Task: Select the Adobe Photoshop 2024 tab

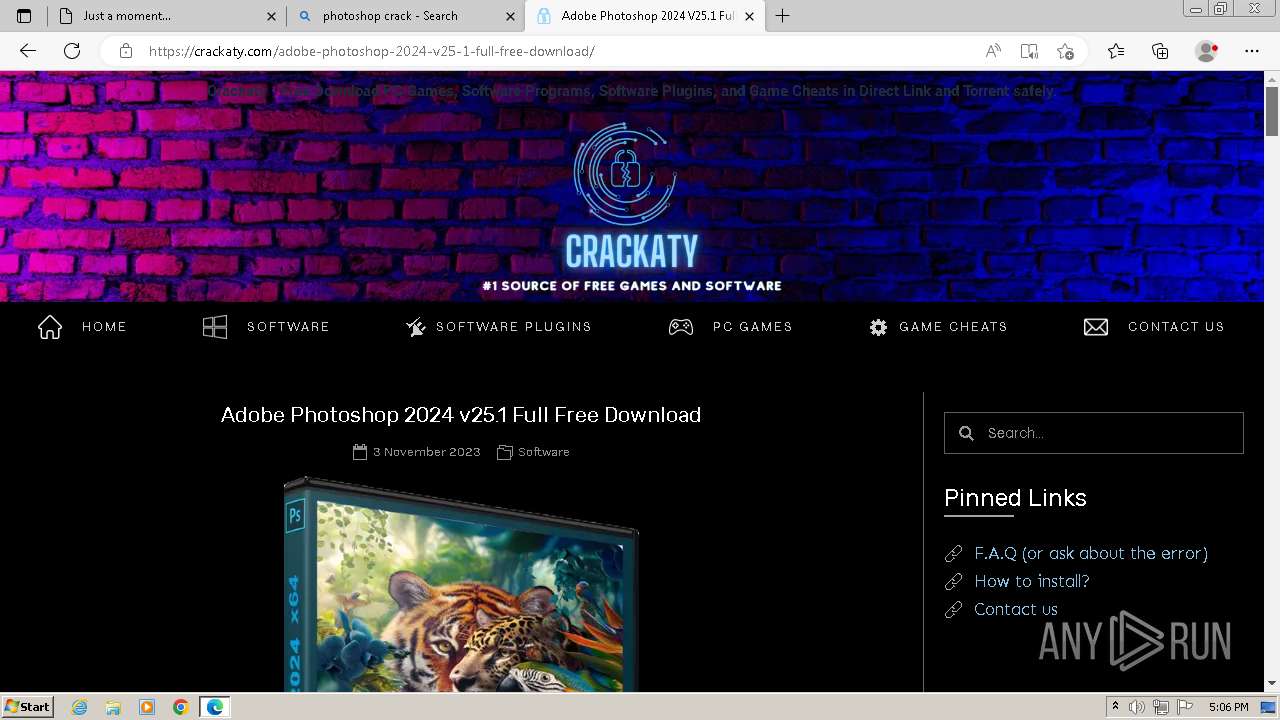Action: coord(645,16)
